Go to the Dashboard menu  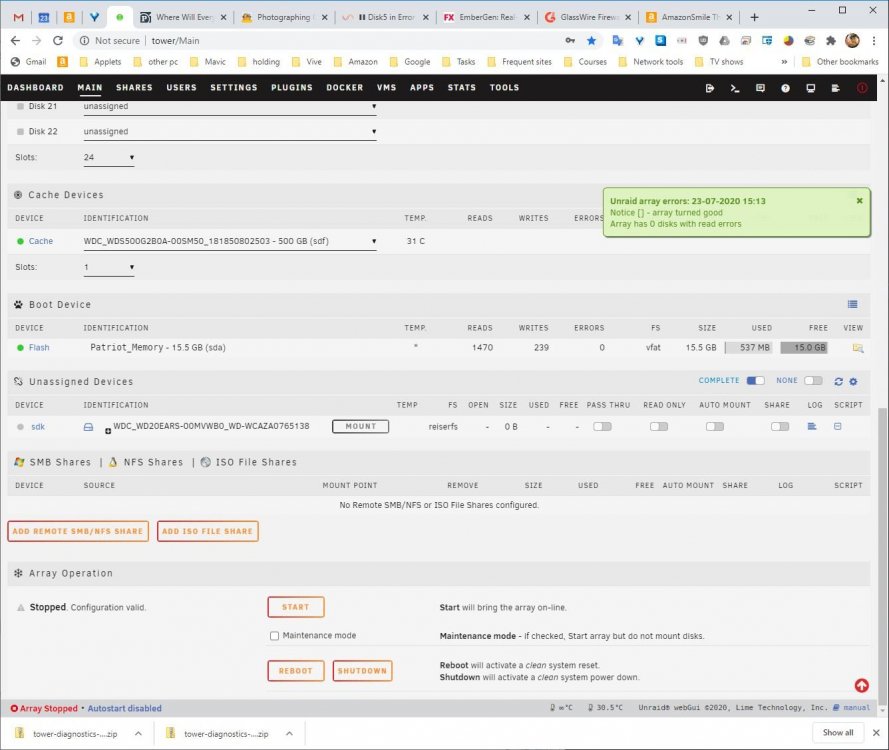[x=35, y=88]
